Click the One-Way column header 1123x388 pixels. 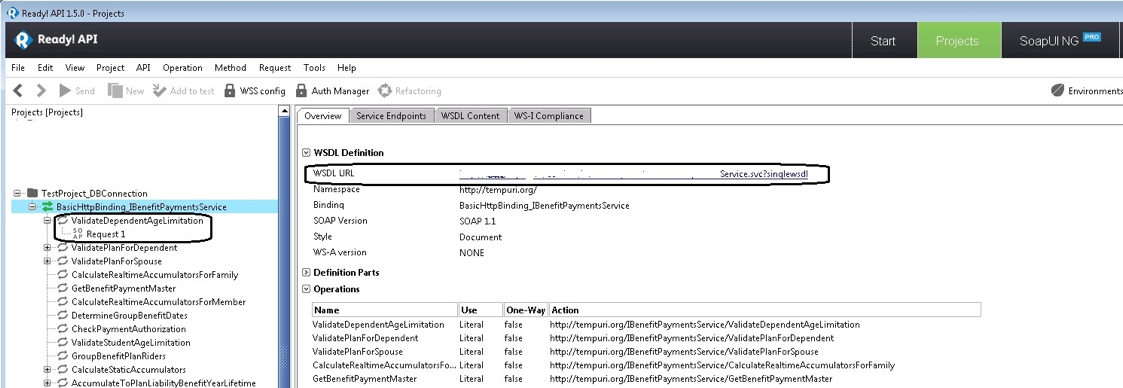point(526,310)
